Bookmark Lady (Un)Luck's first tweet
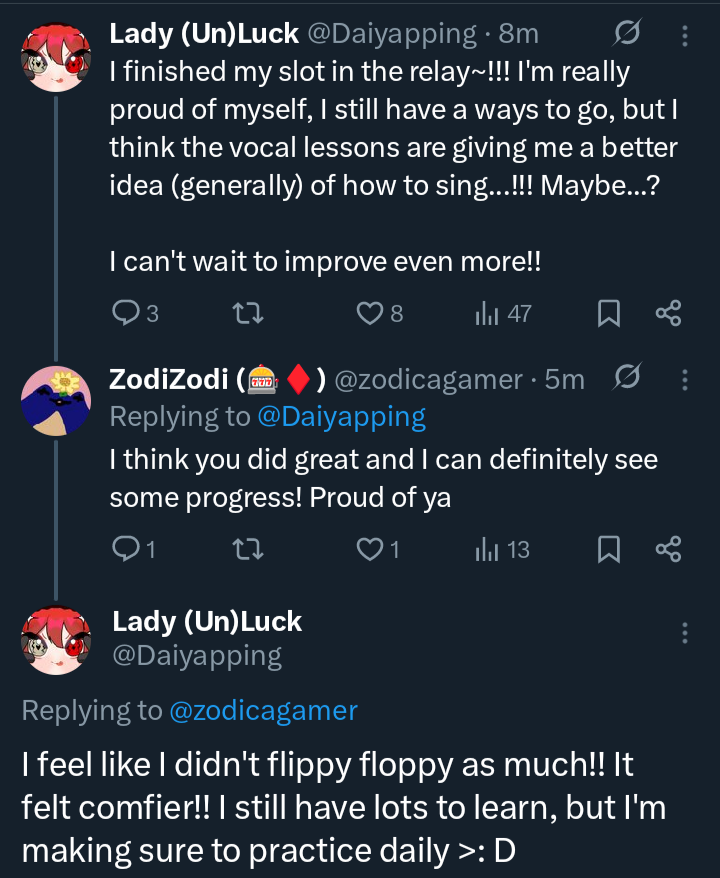This screenshot has height=878, width=720. pyautogui.click(x=608, y=314)
